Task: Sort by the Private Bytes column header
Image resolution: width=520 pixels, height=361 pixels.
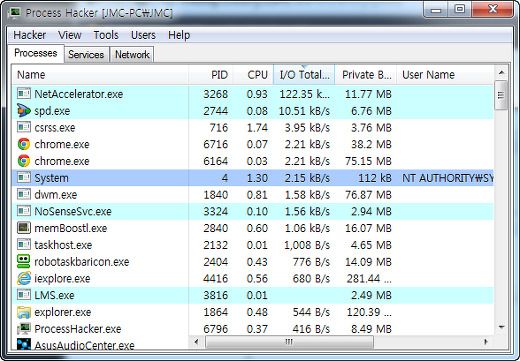Action: point(365,75)
